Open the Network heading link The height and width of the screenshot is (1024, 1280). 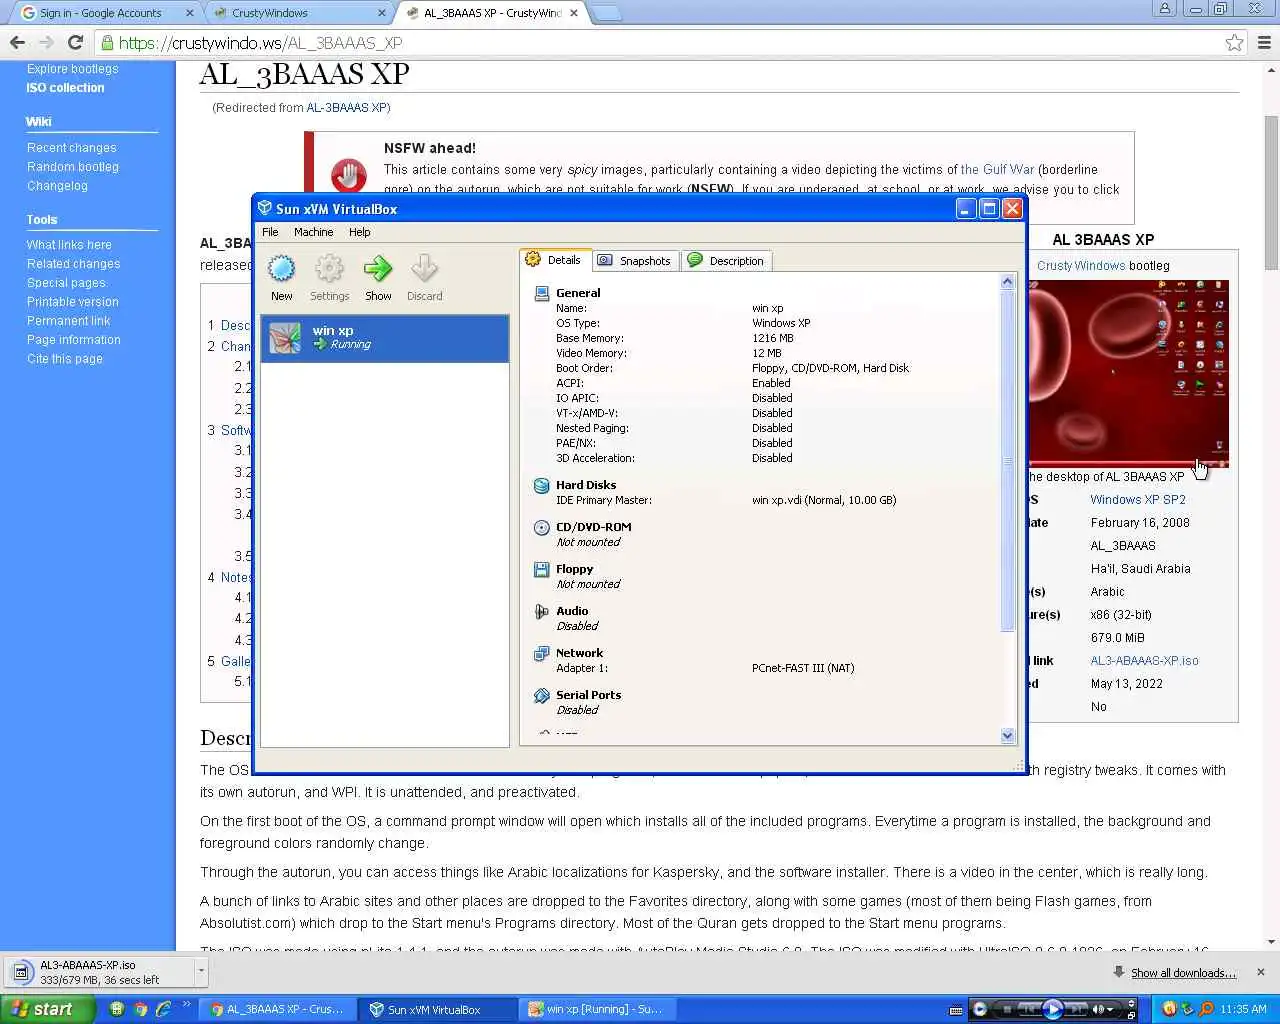[x=579, y=653]
